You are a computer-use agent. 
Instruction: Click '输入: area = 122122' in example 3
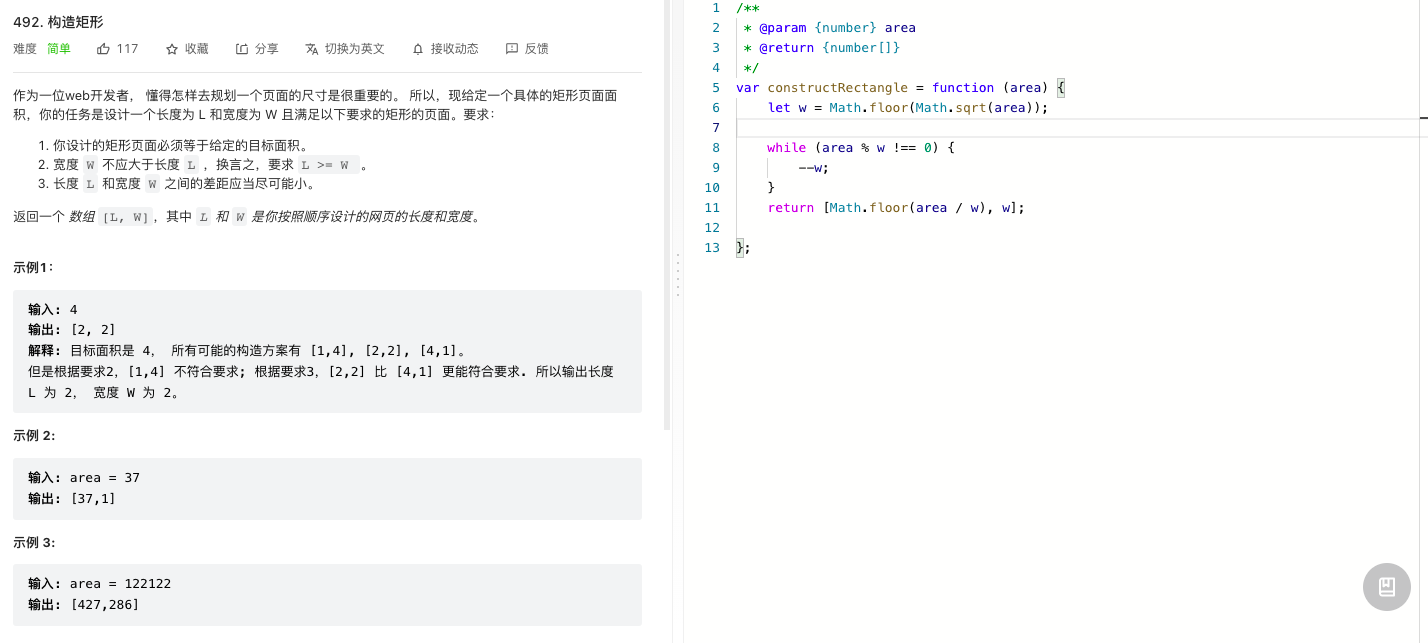tap(100, 583)
